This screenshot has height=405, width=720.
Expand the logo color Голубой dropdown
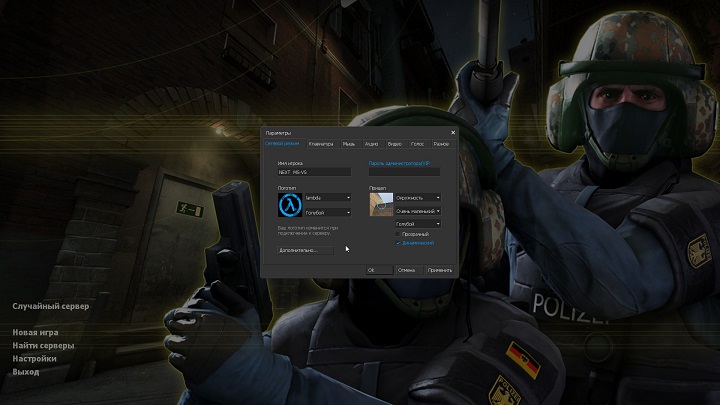pyautogui.click(x=328, y=212)
